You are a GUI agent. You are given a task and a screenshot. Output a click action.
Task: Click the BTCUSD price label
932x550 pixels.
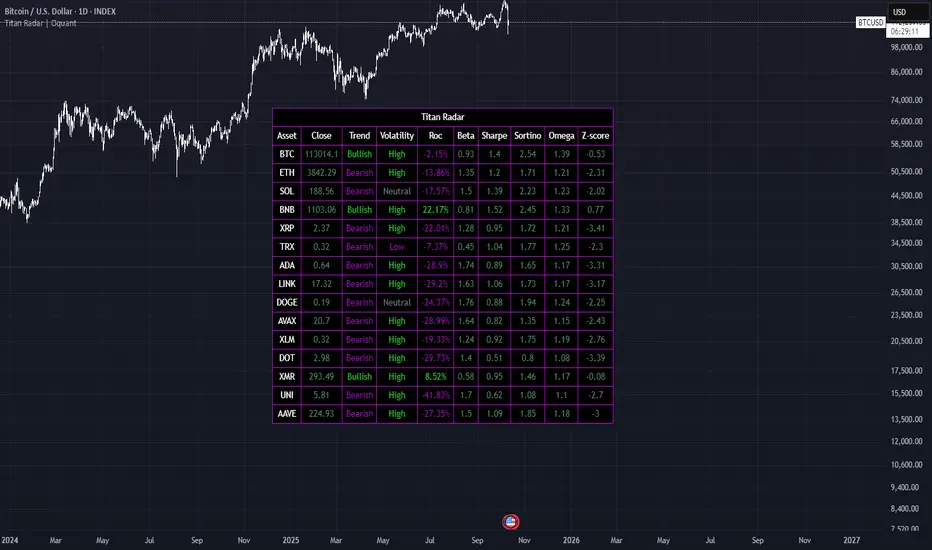point(870,22)
